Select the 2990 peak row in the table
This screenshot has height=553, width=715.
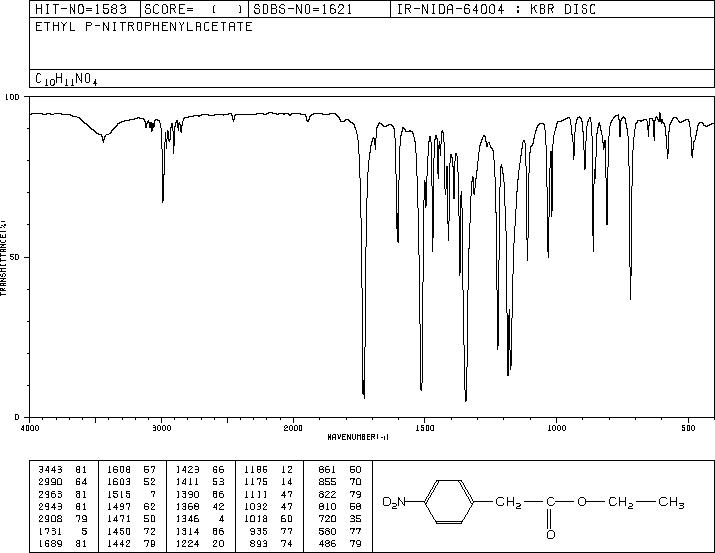coord(62,482)
